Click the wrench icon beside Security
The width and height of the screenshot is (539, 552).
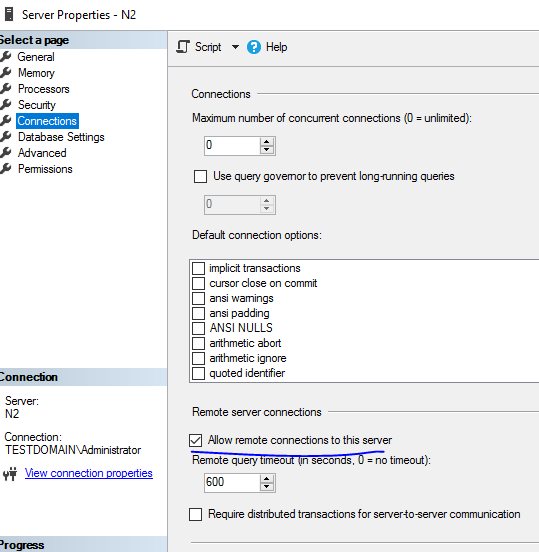click(6, 105)
